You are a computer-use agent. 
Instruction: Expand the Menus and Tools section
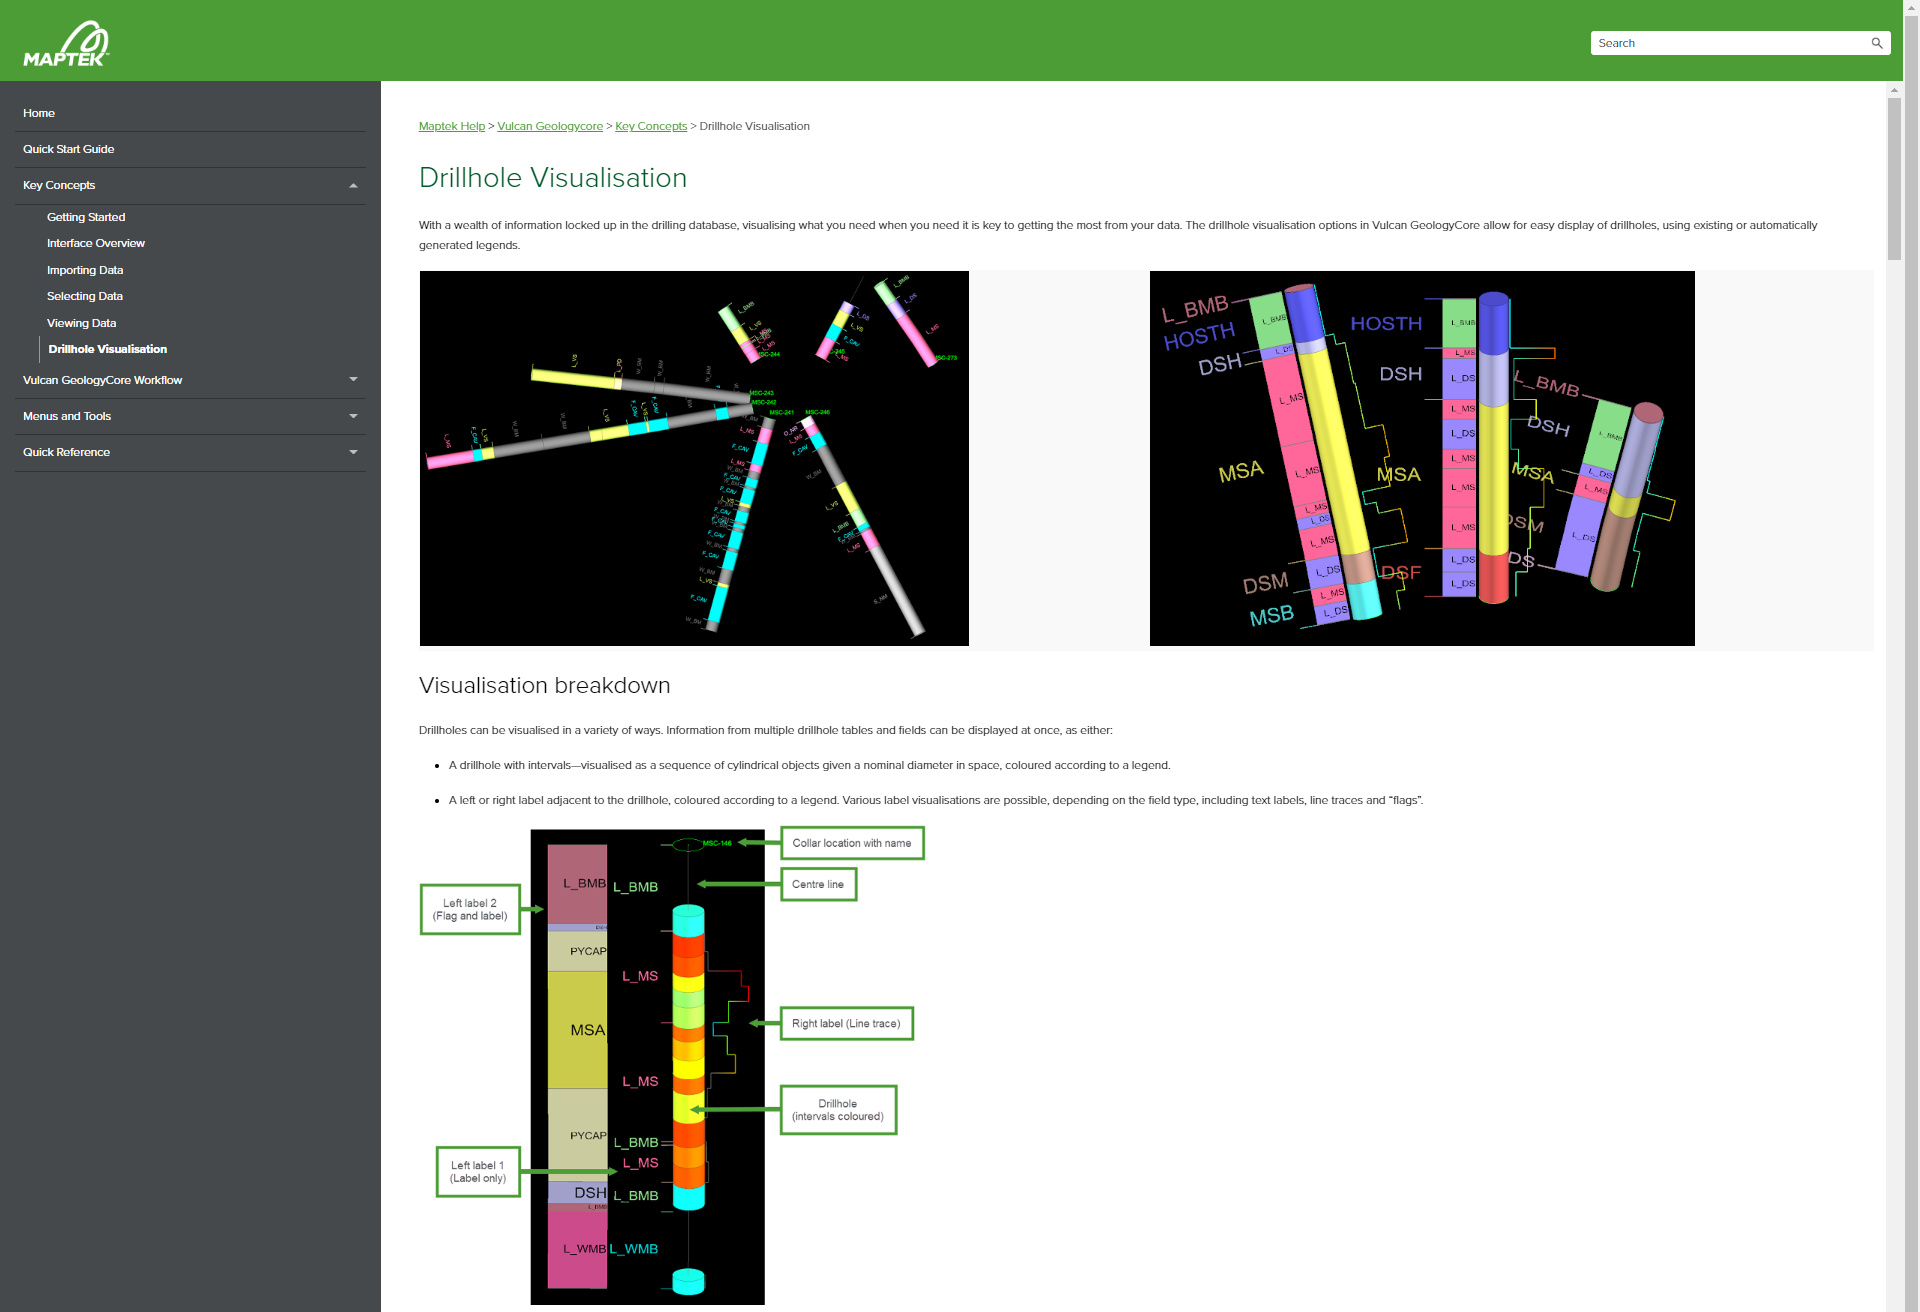point(353,416)
